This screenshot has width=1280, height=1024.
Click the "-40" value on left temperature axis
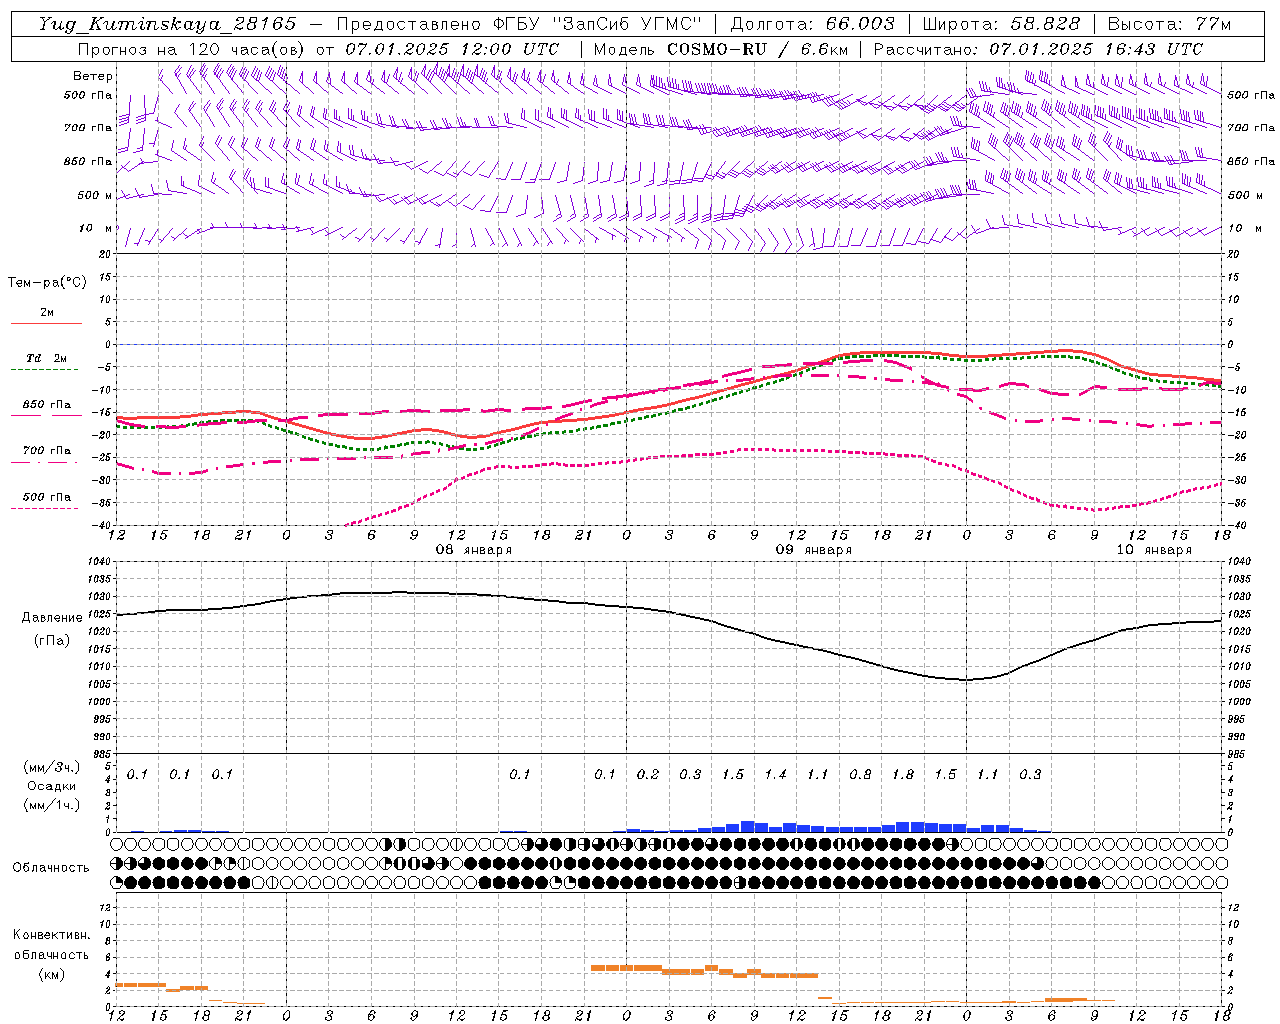(103, 527)
